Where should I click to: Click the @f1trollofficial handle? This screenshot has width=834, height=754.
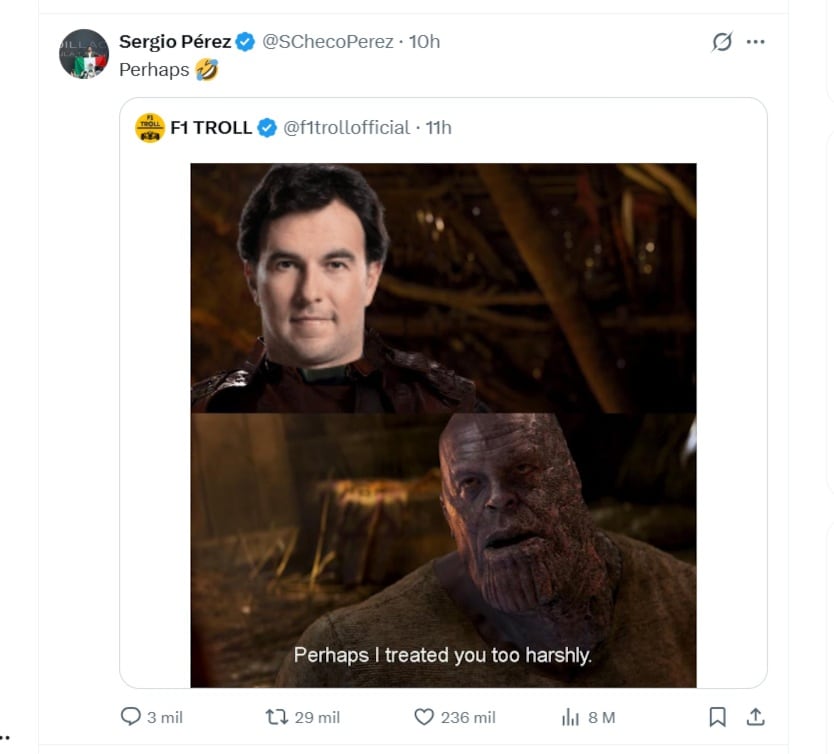click(x=346, y=127)
